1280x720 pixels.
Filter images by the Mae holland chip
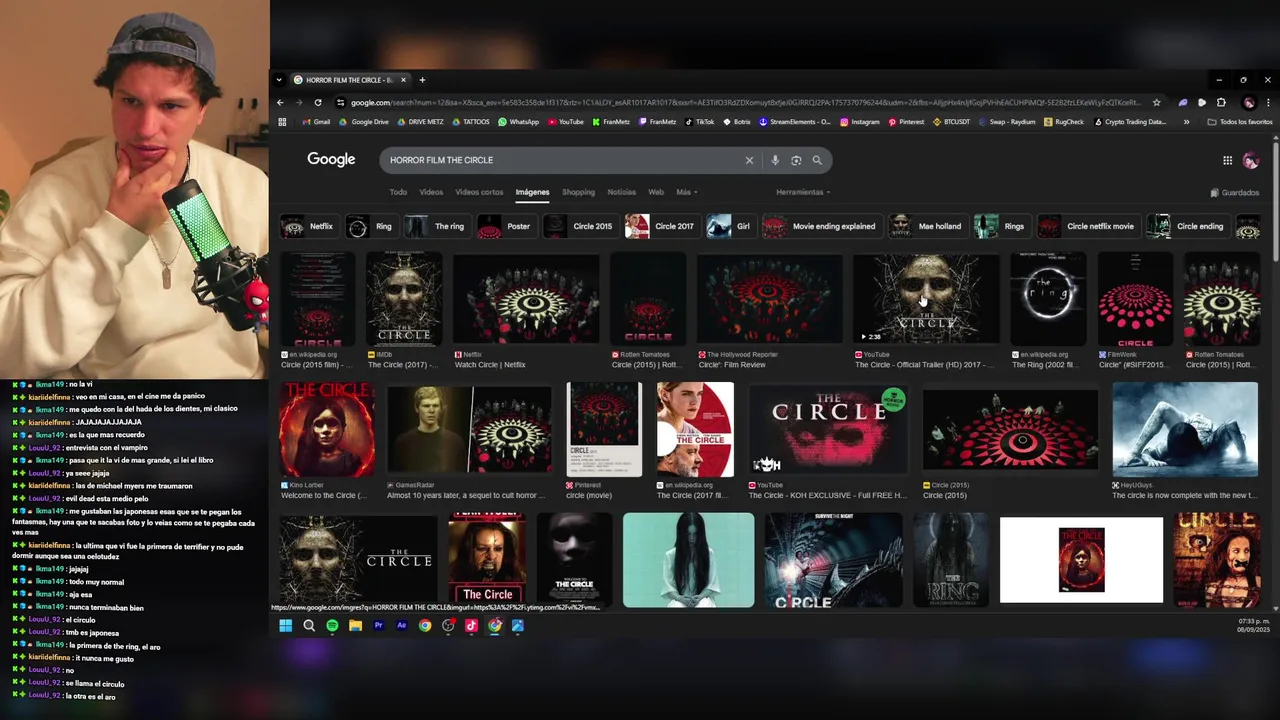pos(928,226)
